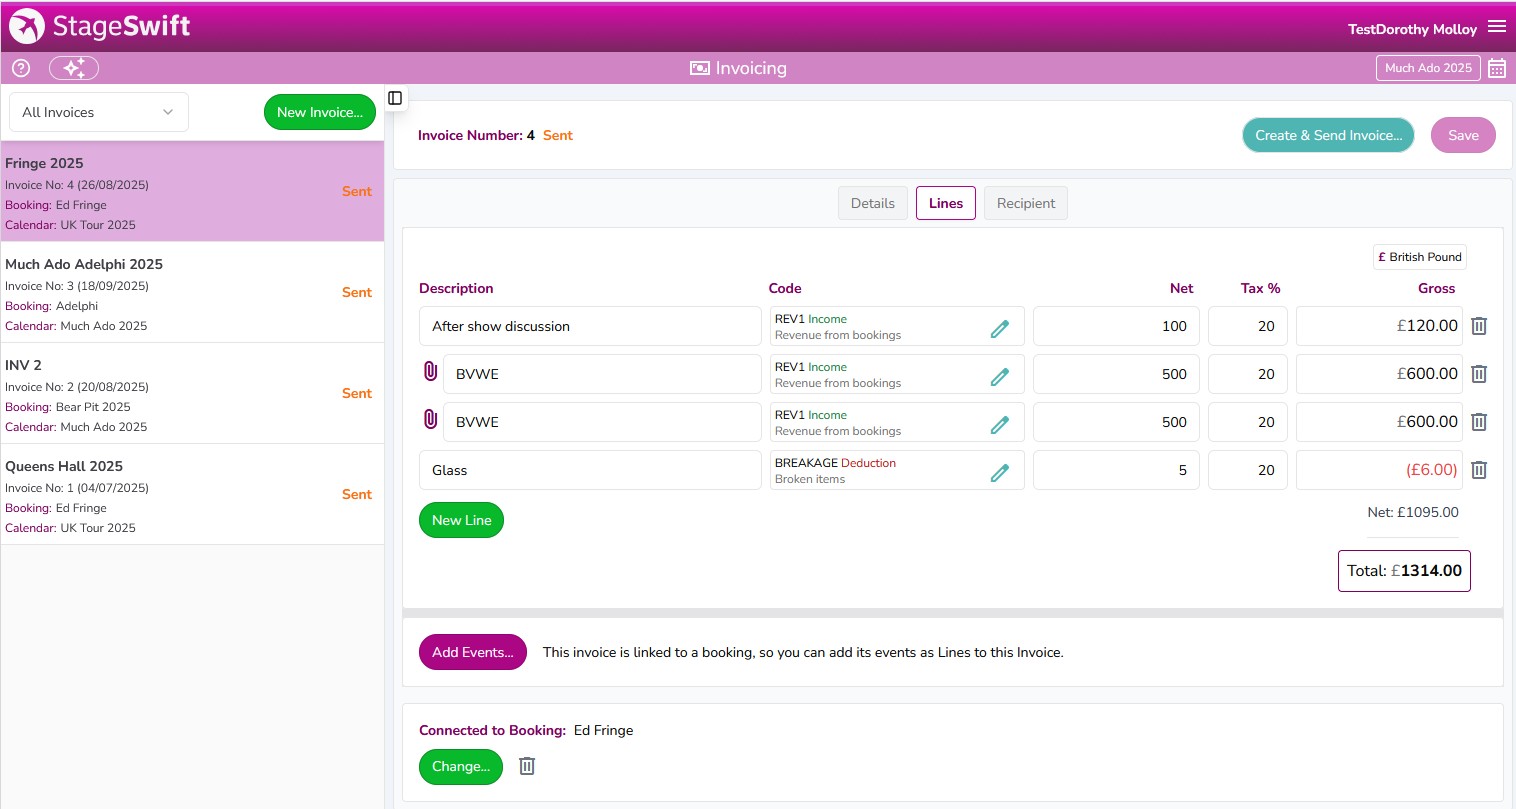
Task: Click the Description column header
Action: (456, 288)
